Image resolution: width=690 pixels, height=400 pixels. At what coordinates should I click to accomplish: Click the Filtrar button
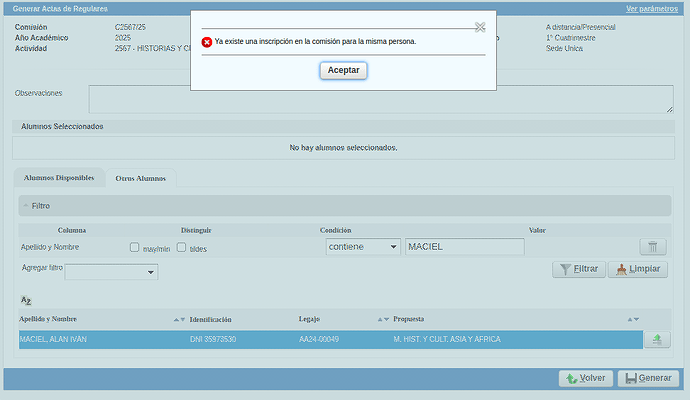pyautogui.click(x=579, y=269)
